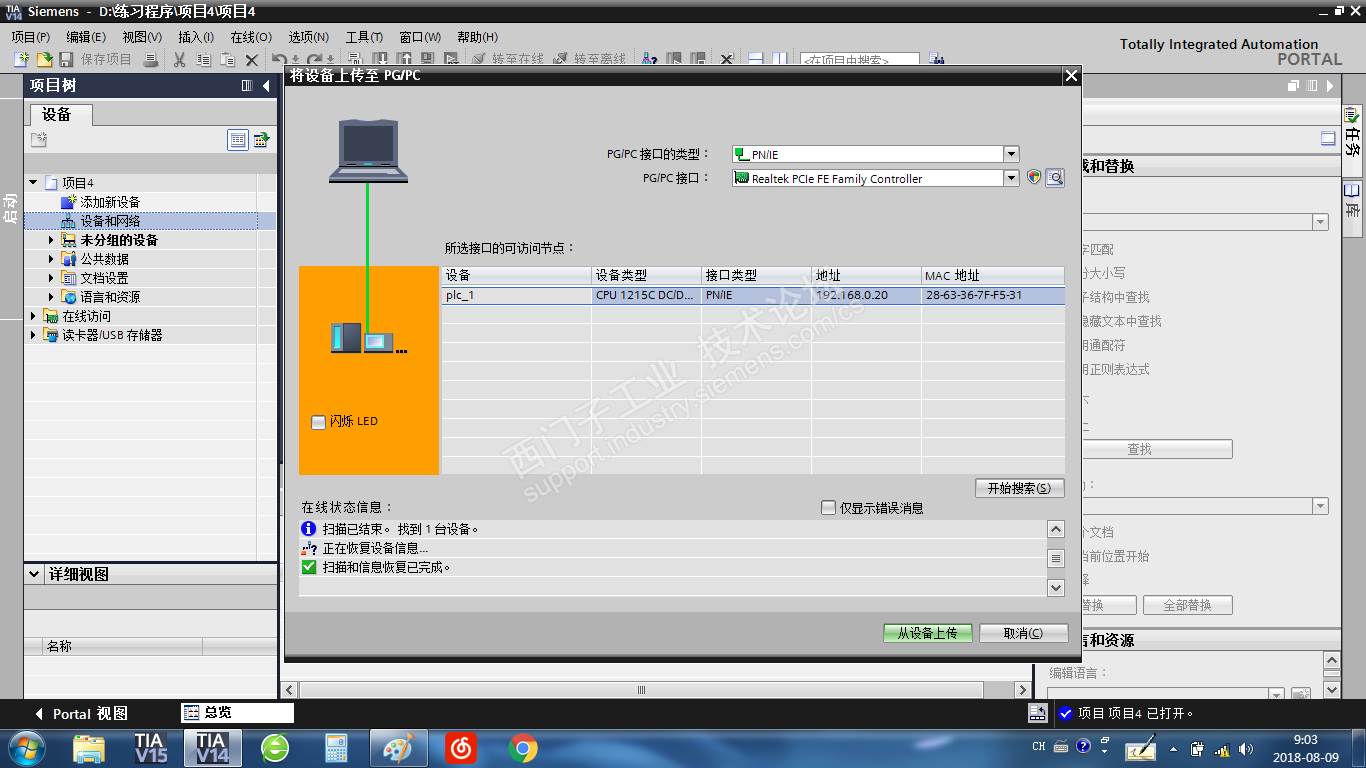
Task: Click the Delete X toolbar icon
Action: [252, 60]
